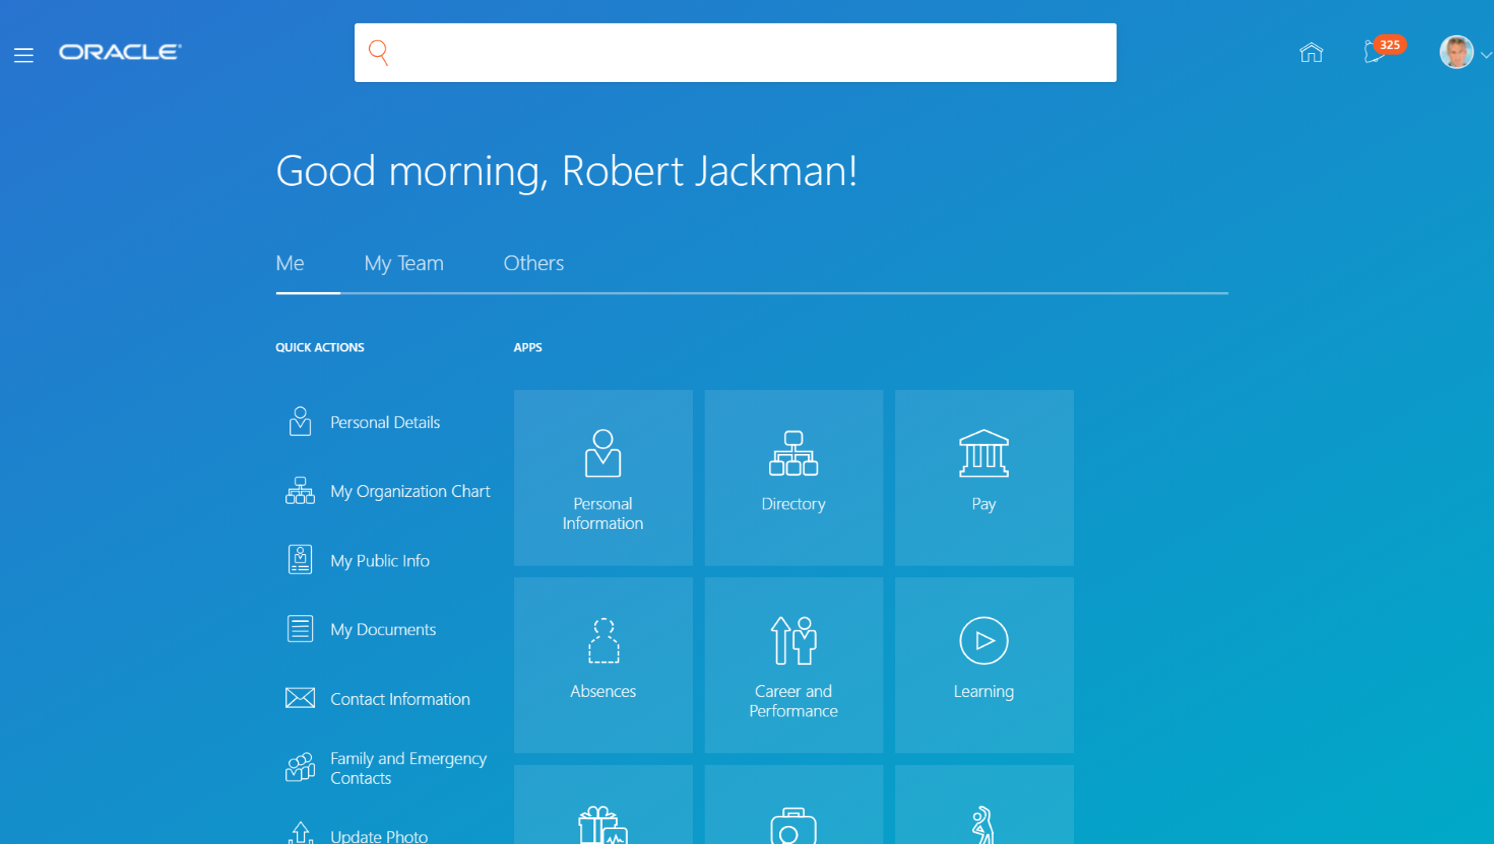Launch the Pay app tile
Screen dimensions: 1494x844
click(x=983, y=478)
